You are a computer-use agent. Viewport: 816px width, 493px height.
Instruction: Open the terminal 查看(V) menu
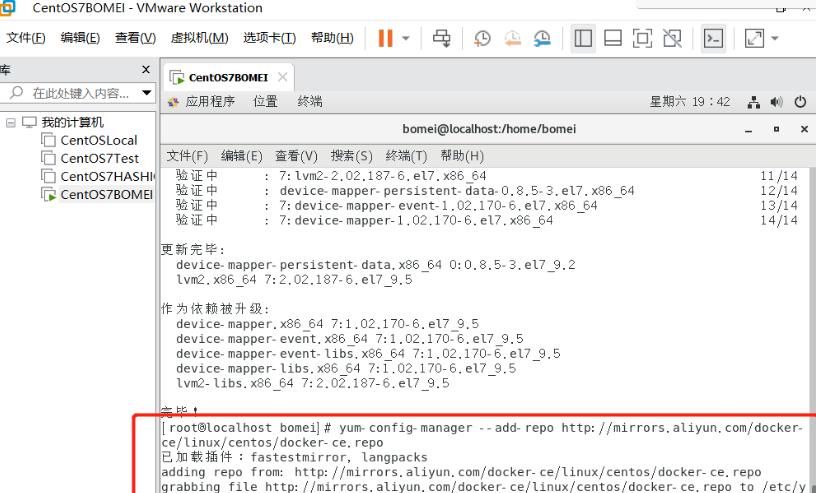click(296, 156)
